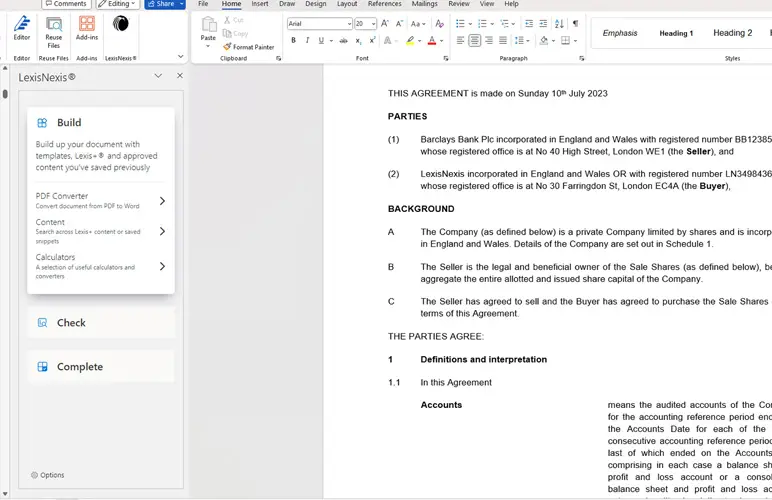Click the Reuse Files icon
This screenshot has height=500, width=772.
pyautogui.click(x=54, y=28)
